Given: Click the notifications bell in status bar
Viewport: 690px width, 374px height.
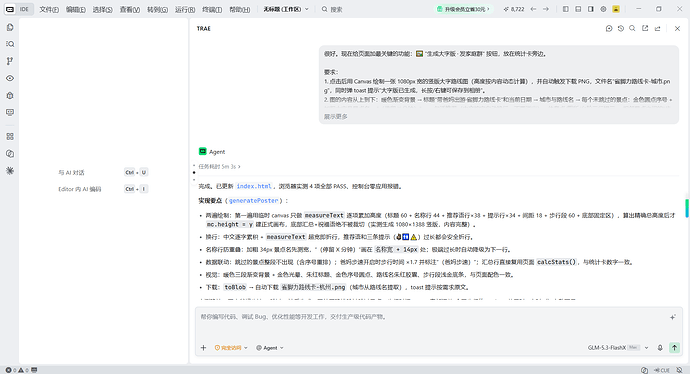Looking at the screenshot, I should (679, 370).
